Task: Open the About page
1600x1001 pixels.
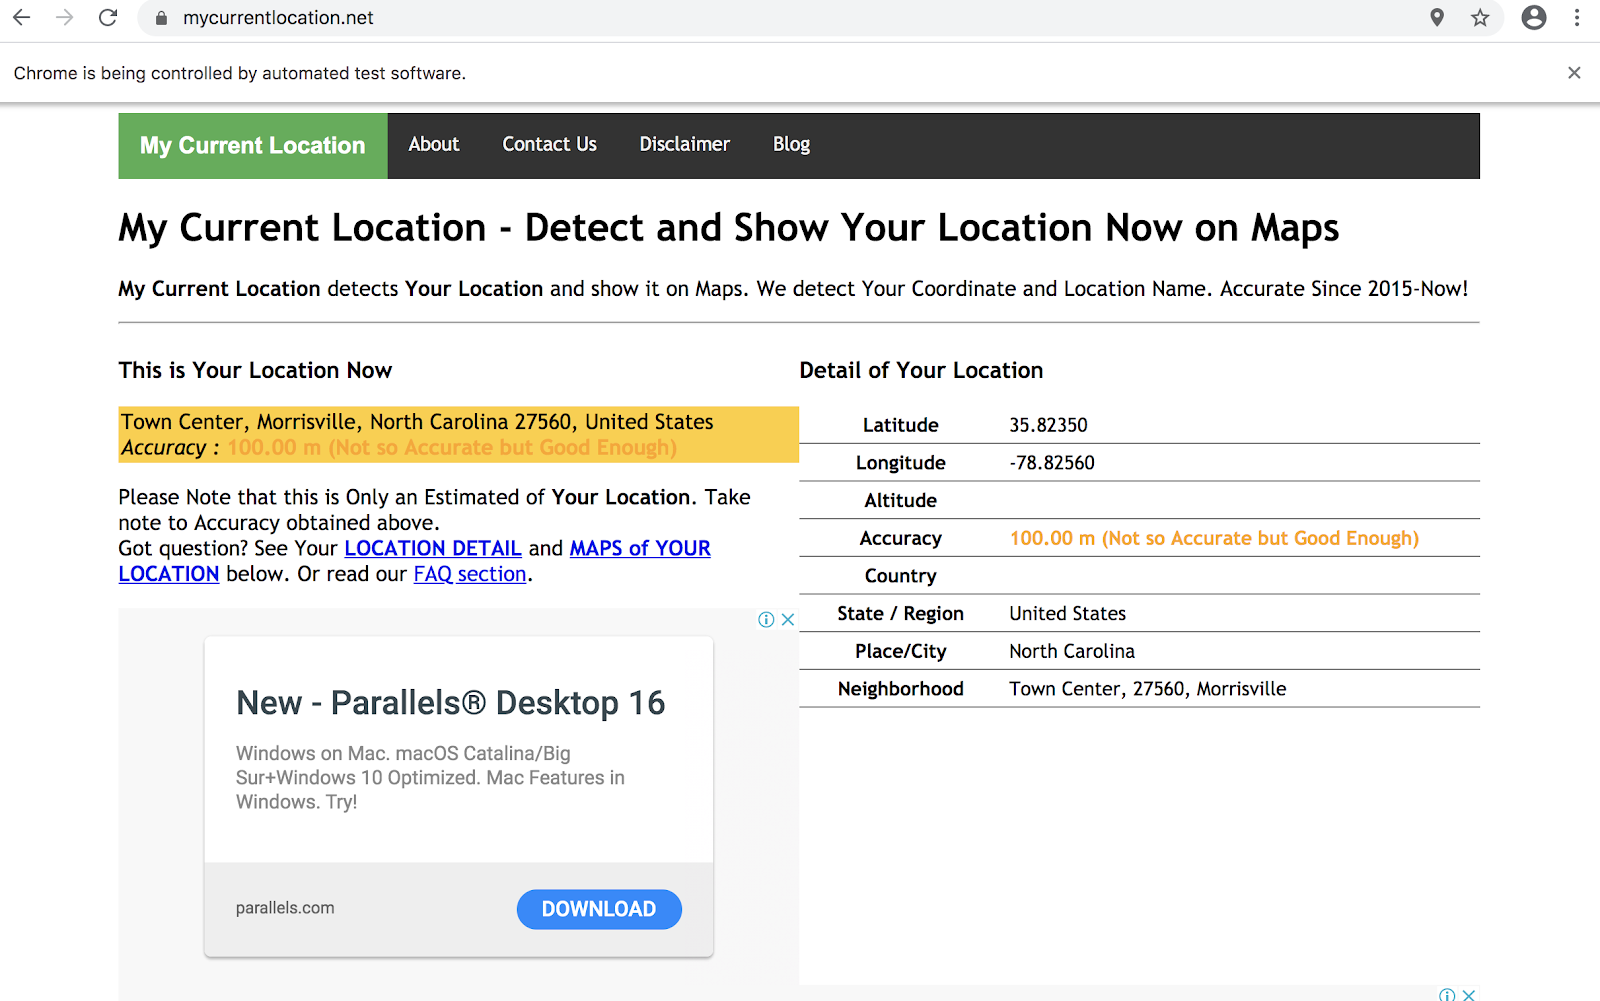Action: click(434, 145)
